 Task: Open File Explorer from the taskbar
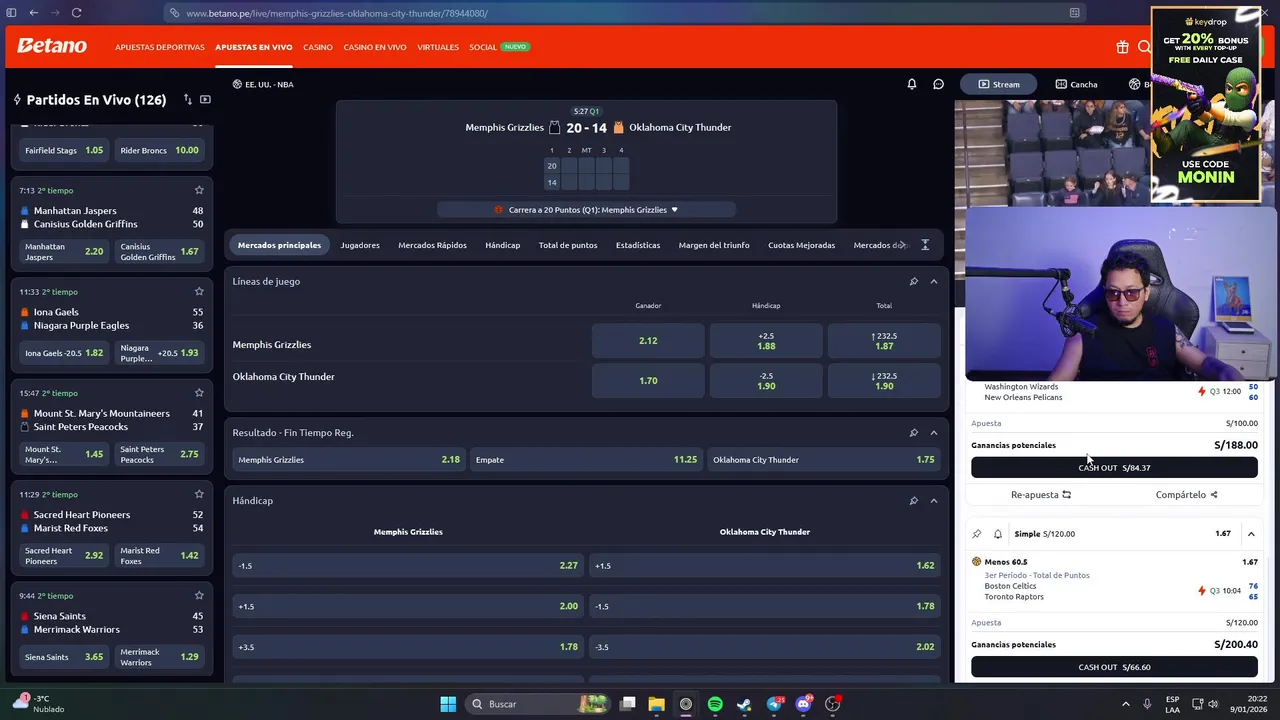click(656, 704)
